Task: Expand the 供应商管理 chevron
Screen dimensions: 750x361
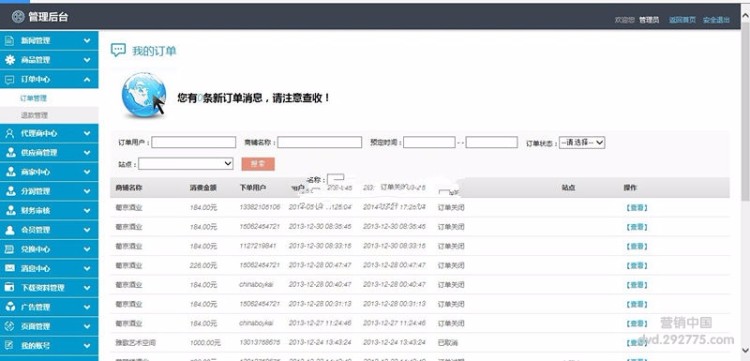Action: pos(87,153)
